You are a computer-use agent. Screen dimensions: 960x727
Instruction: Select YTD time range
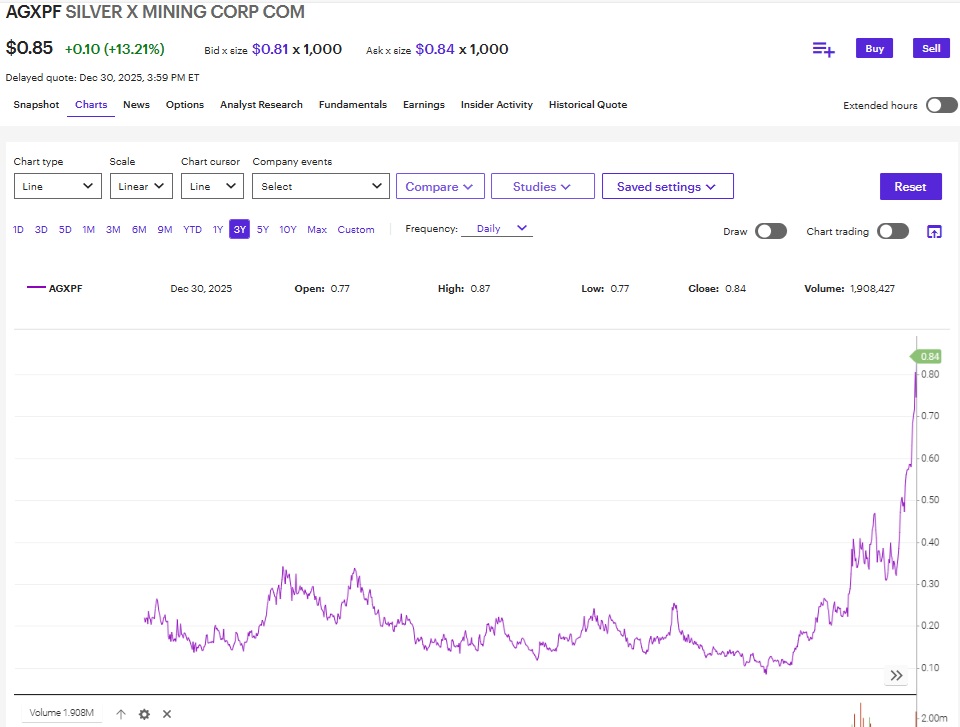click(192, 230)
